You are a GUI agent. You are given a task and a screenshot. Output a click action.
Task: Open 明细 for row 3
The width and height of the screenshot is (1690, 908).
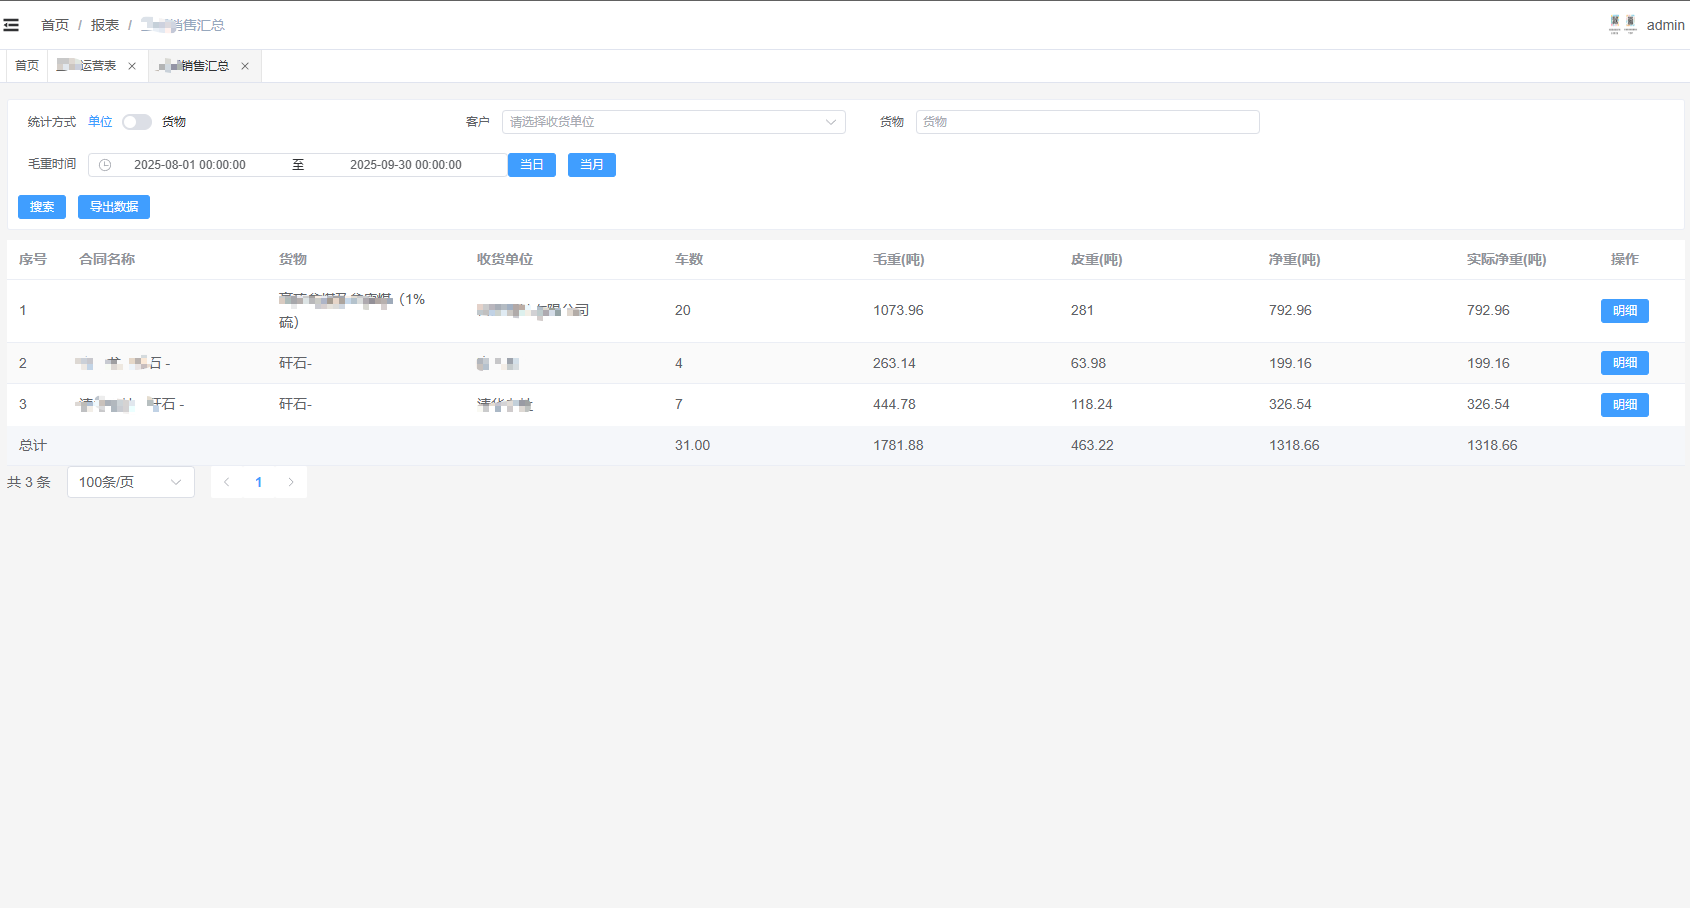click(1624, 405)
